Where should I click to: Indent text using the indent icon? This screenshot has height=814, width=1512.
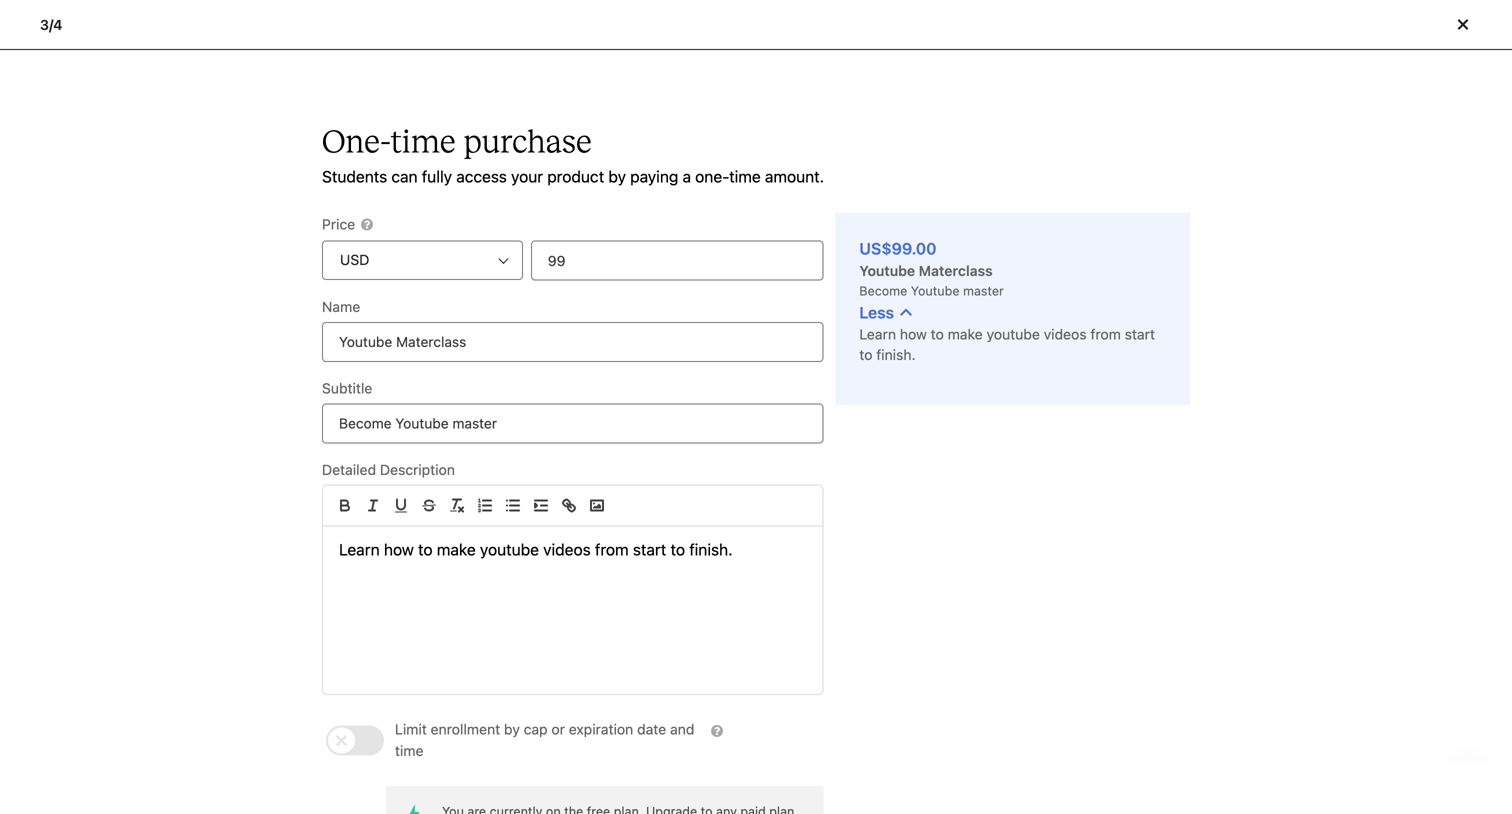point(541,506)
